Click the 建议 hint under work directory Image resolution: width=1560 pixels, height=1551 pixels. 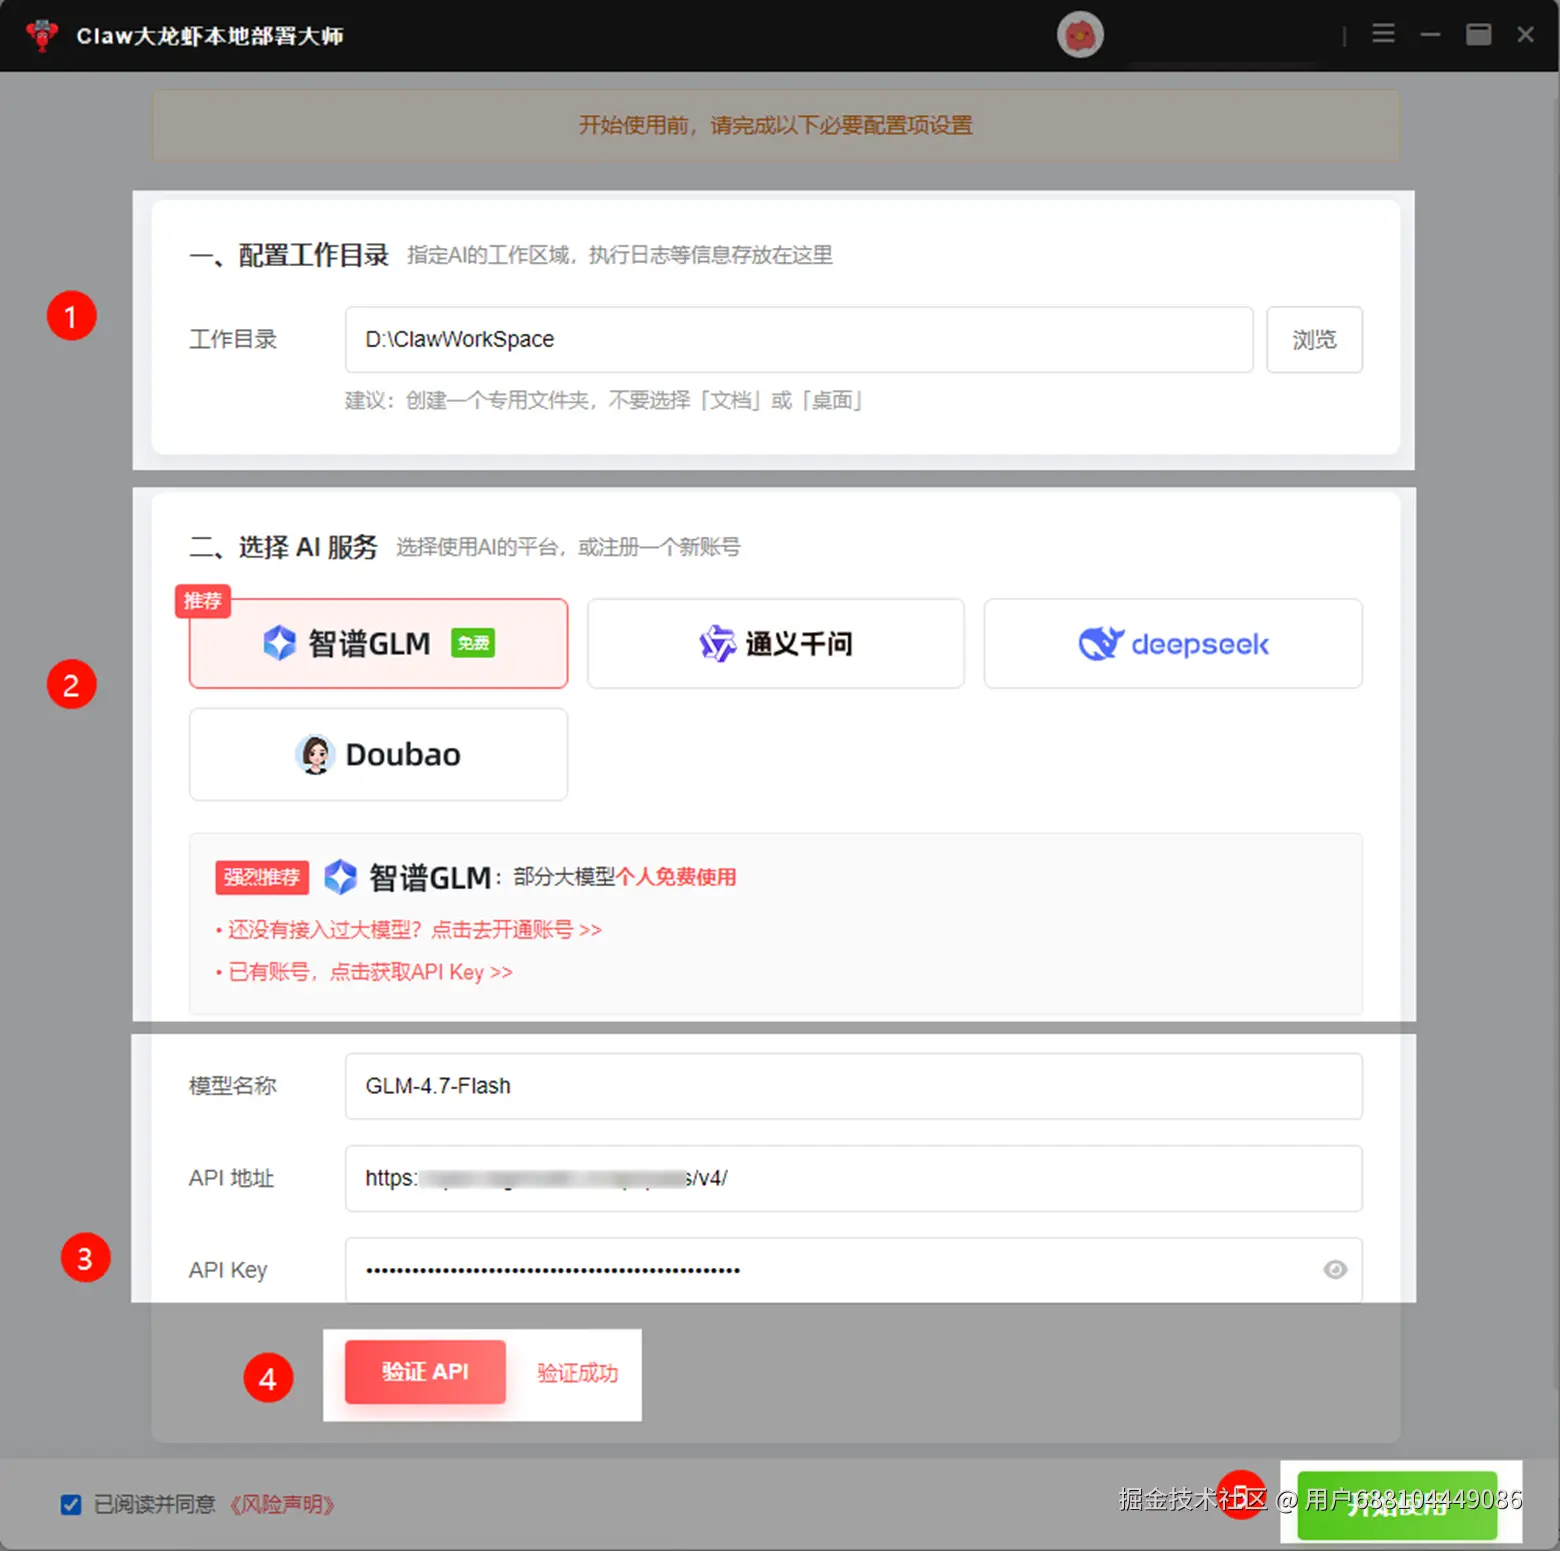603,401
